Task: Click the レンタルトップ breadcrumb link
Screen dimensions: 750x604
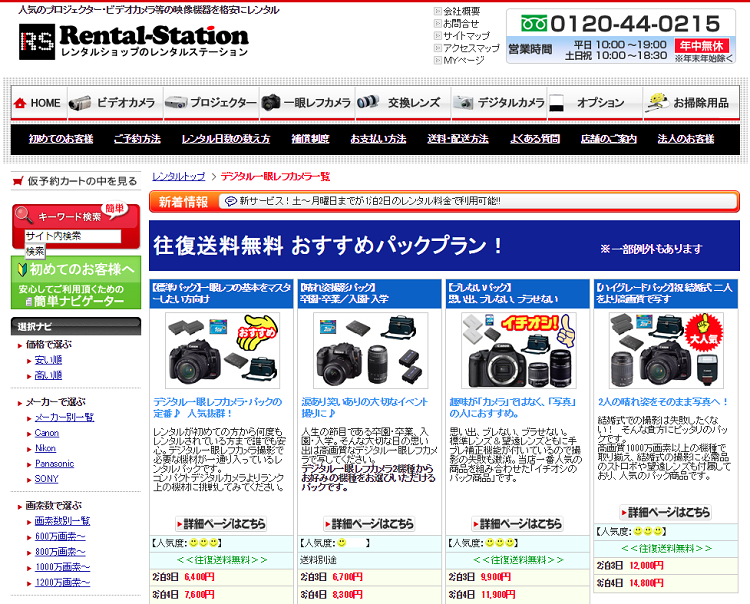Action: (179, 176)
